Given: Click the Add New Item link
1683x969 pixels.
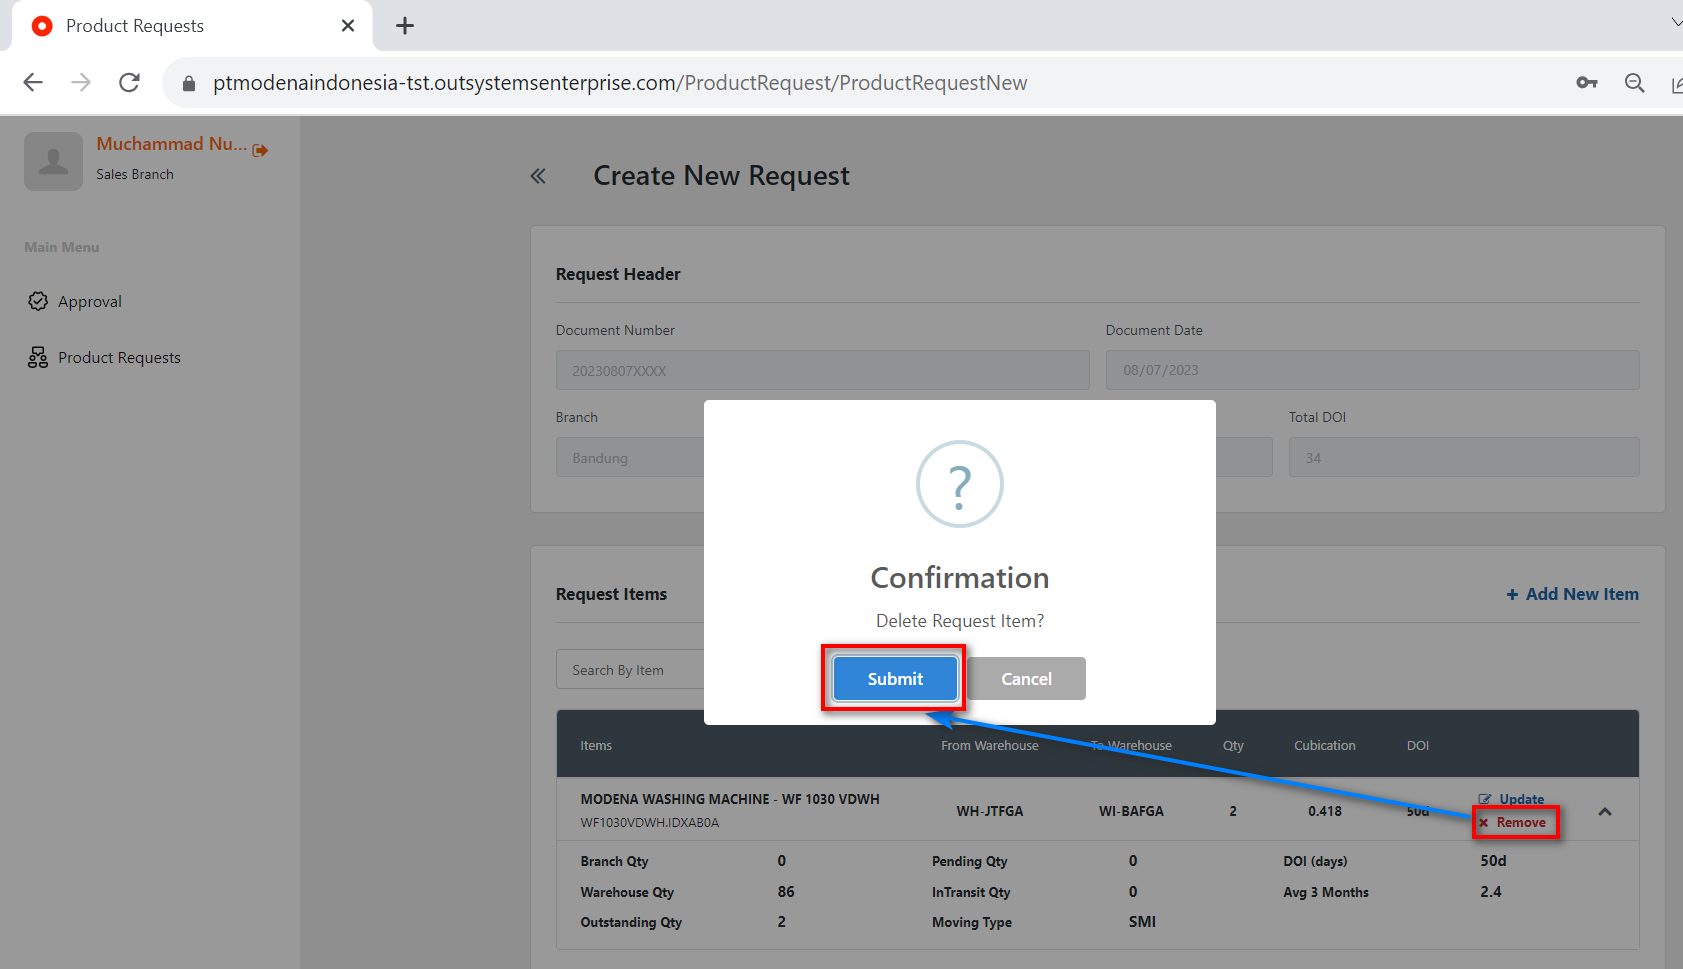Looking at the screenshot, I should pos(1572,594).
